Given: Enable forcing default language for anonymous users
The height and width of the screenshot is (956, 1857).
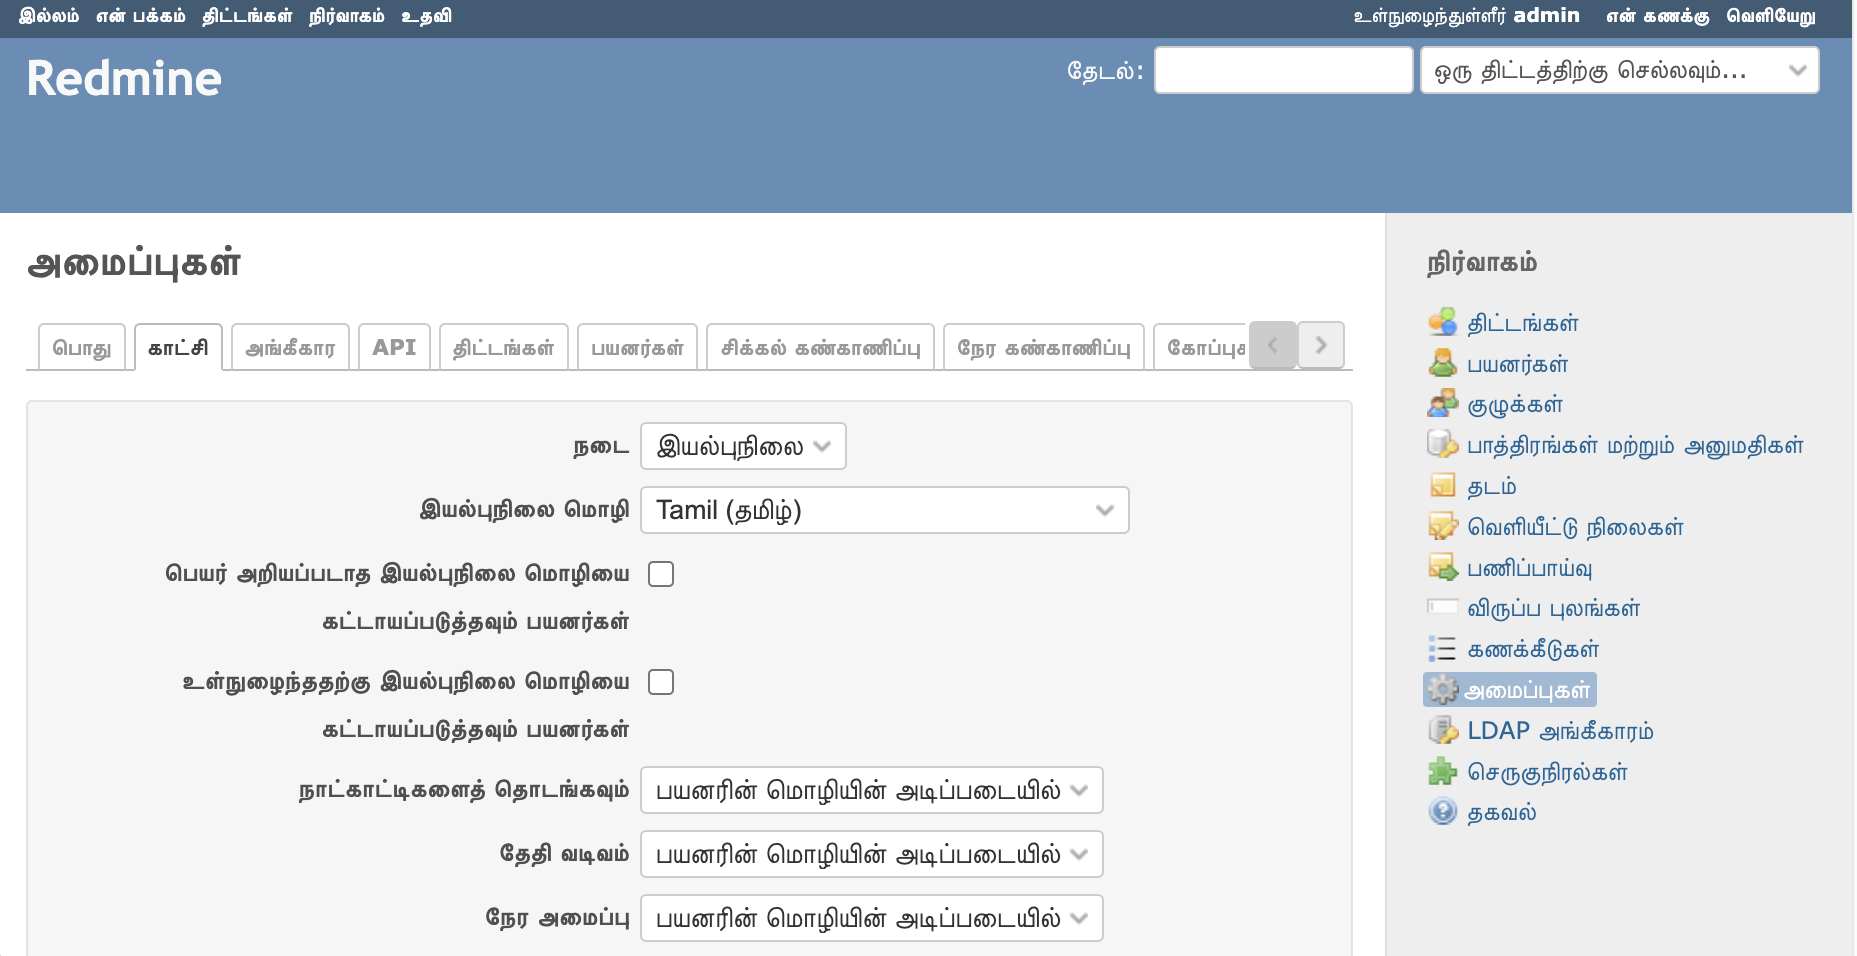Looking at the screenshot, I should tap(661, 573).
